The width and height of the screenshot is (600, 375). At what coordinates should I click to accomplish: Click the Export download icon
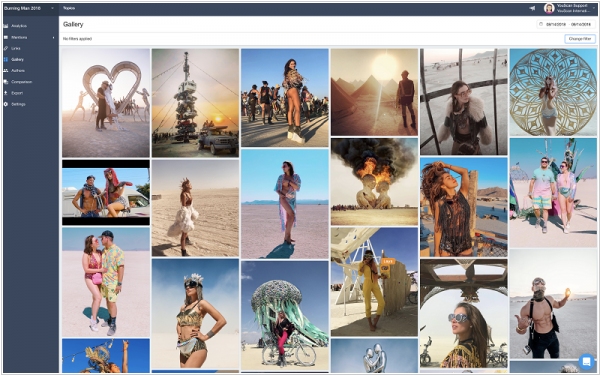click(6, 93)
